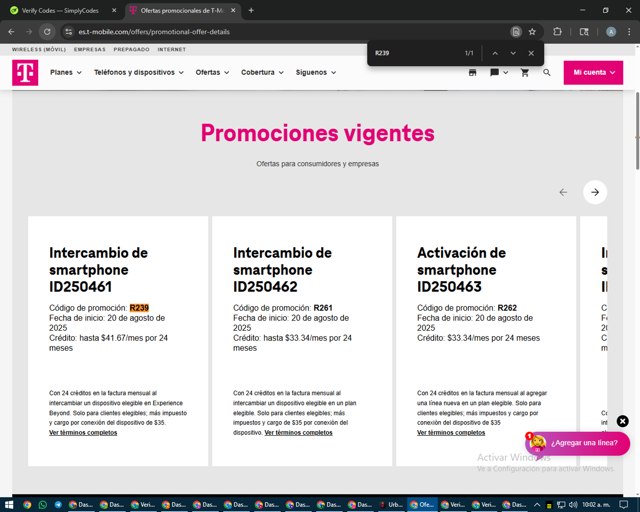Open the store locator icon
Viewport: 640px width, 512px height.
click(472, 73)
